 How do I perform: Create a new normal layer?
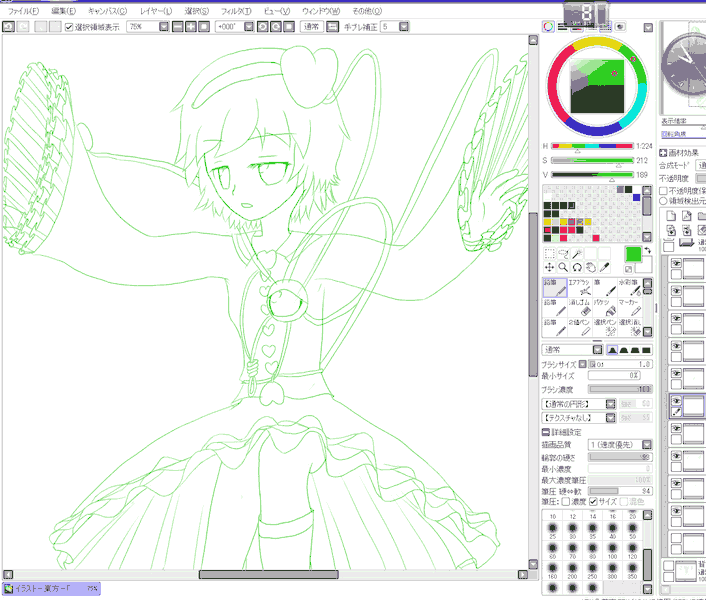(x=671, y=216)
